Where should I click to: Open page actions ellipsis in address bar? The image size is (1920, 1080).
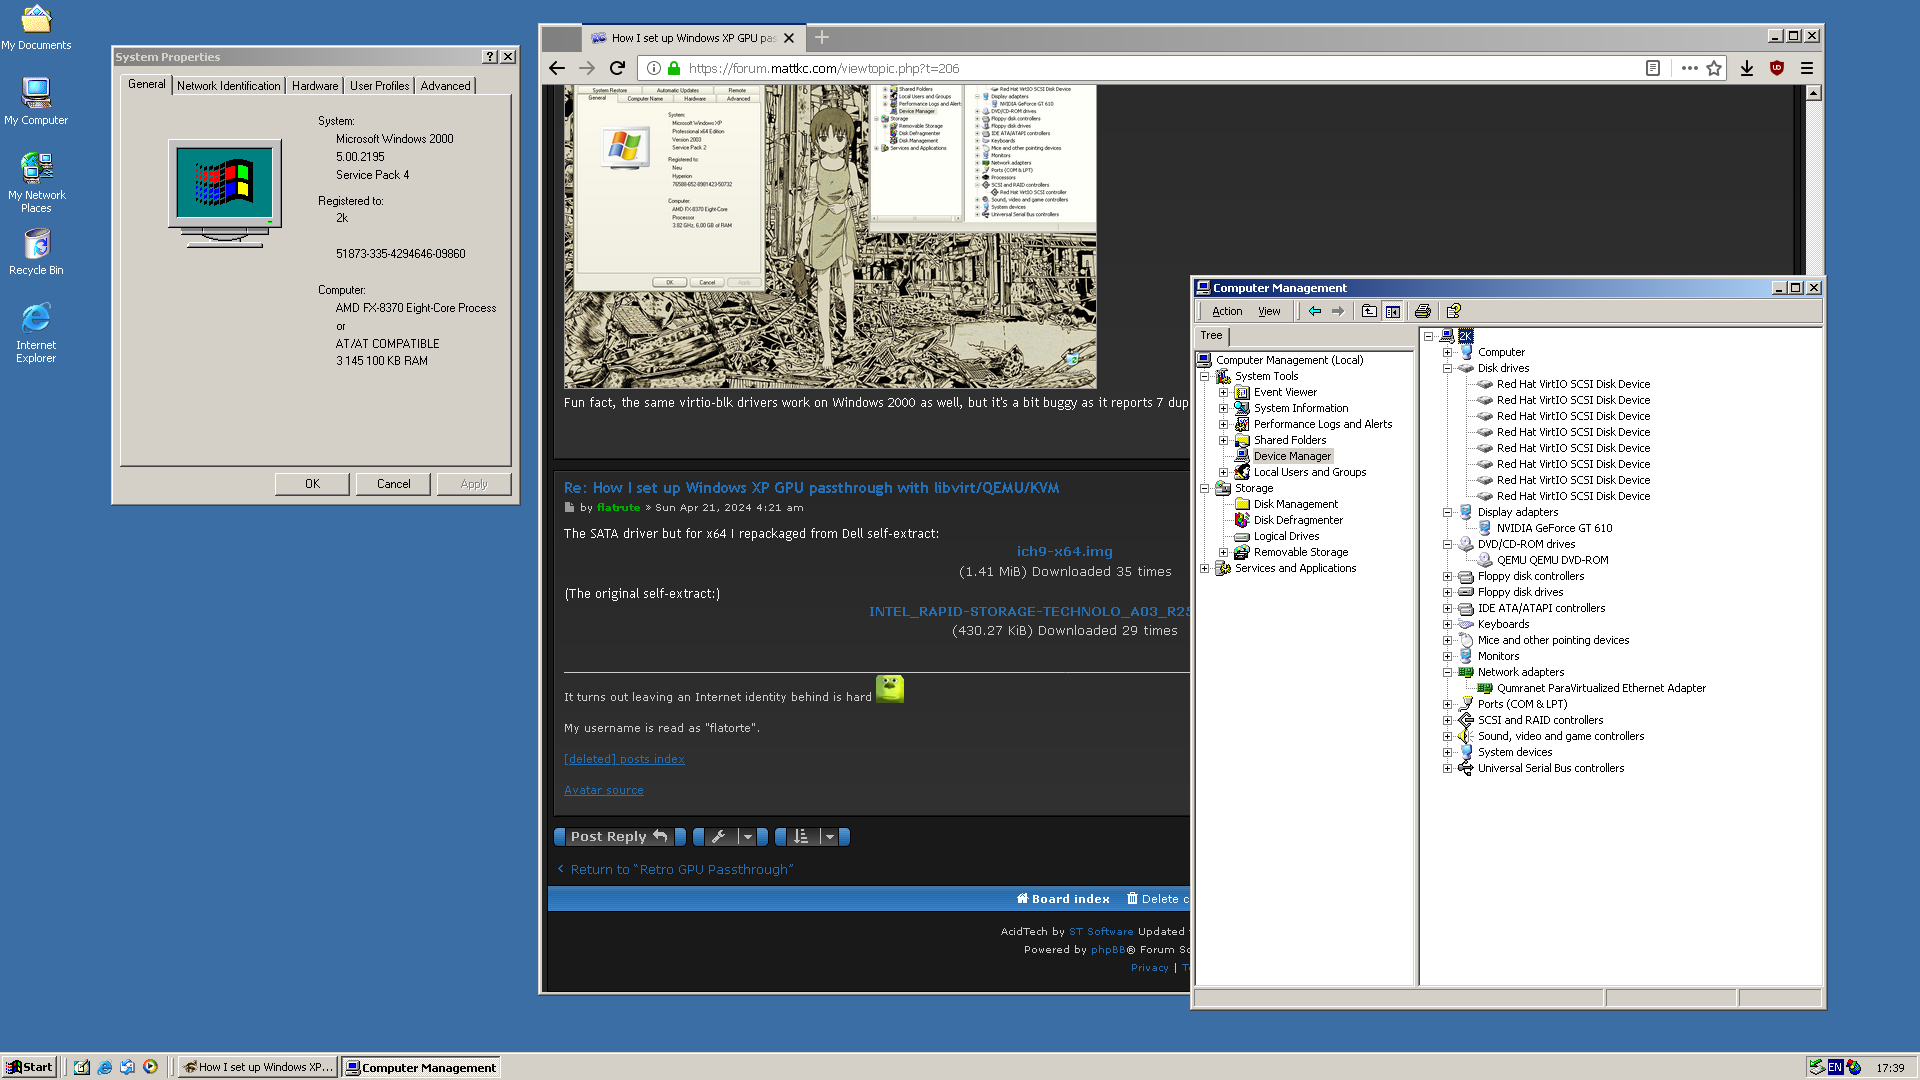point(1690,68)
